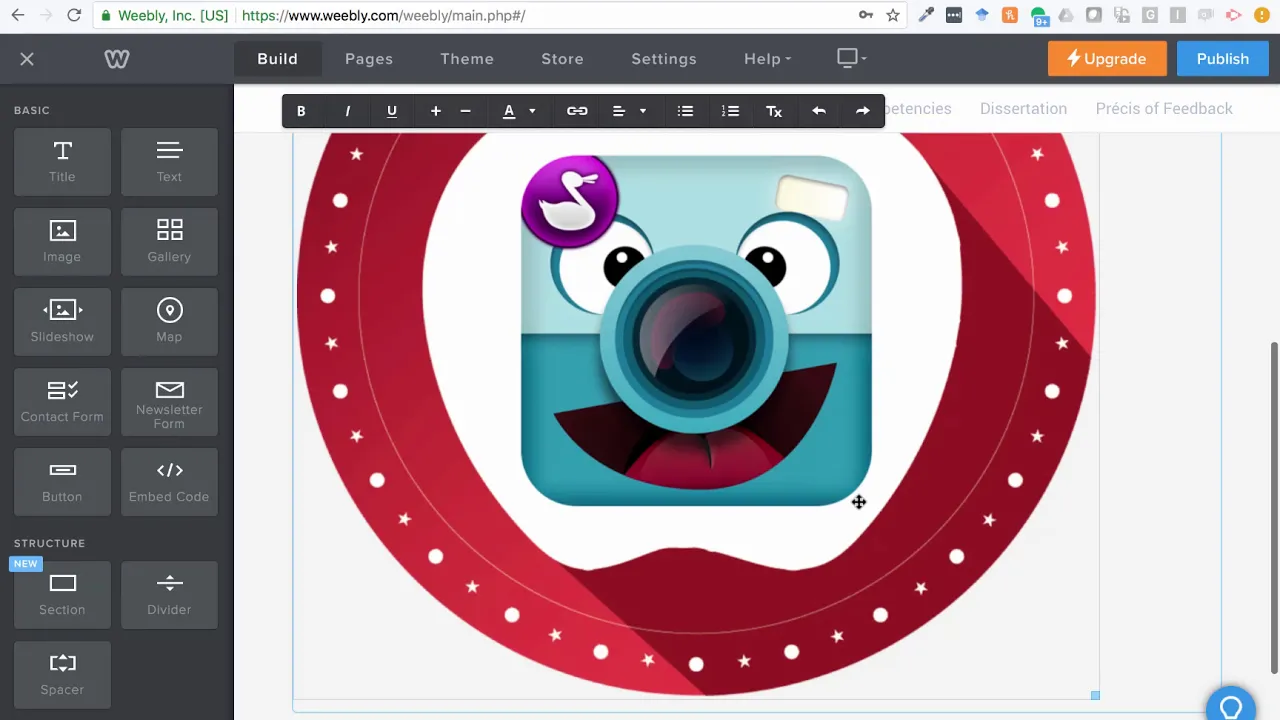Screen dimensions: 1280x720
Task: Click the text alignment icon
Action: tap(619, 111)
